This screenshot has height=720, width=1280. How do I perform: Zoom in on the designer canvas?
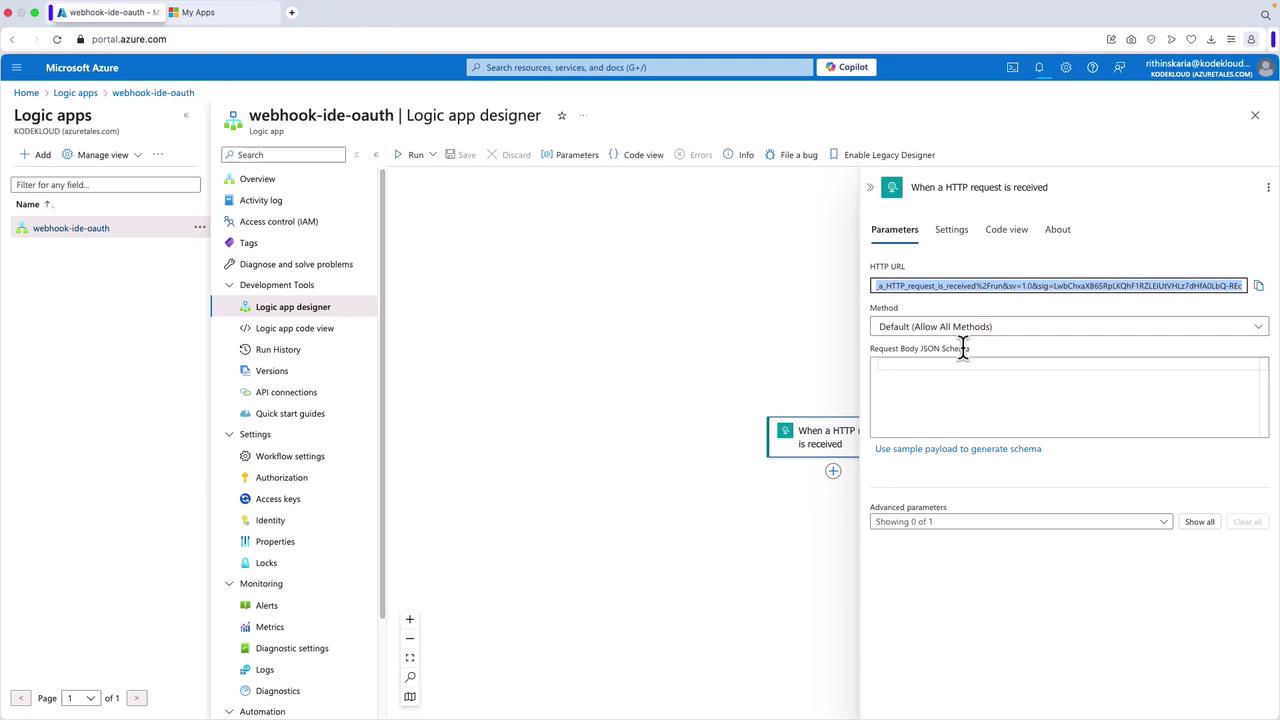tap(410, 619)
